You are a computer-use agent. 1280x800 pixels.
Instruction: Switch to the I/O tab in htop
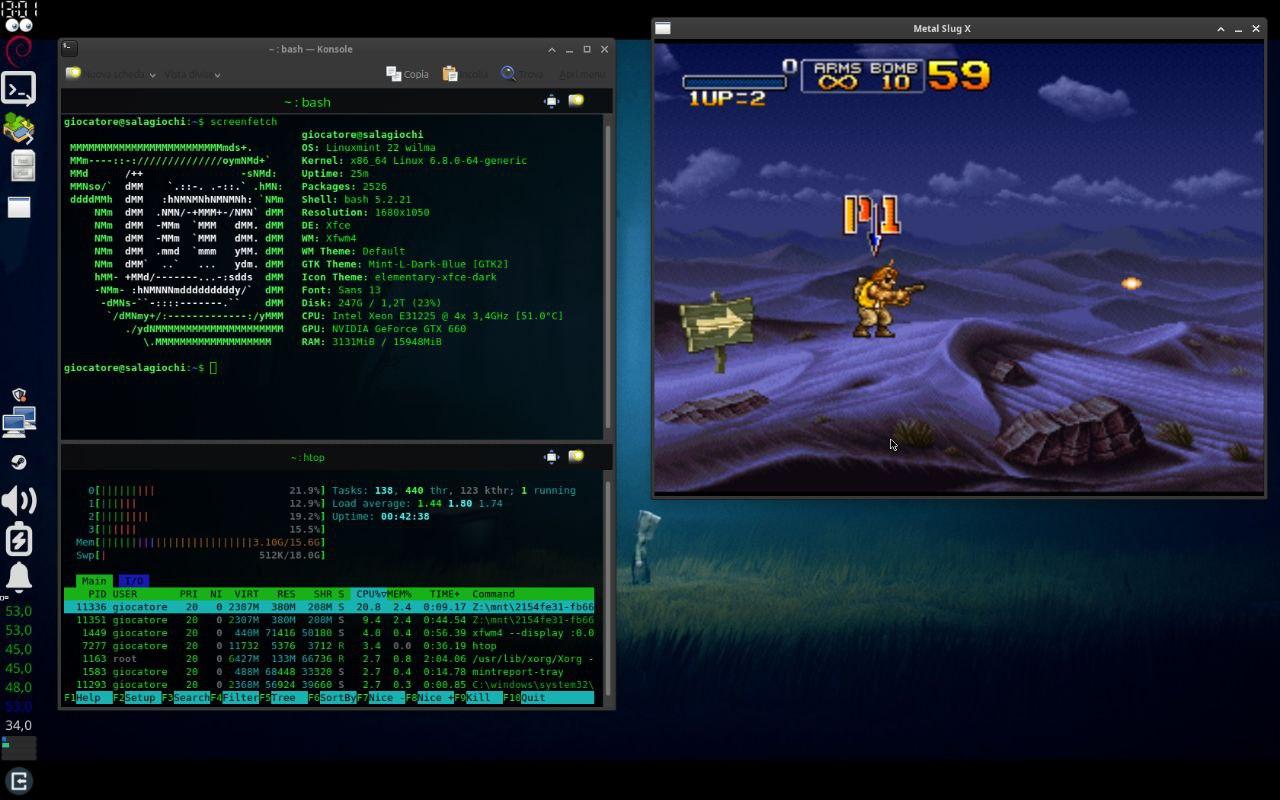click(x=133, y=581)
